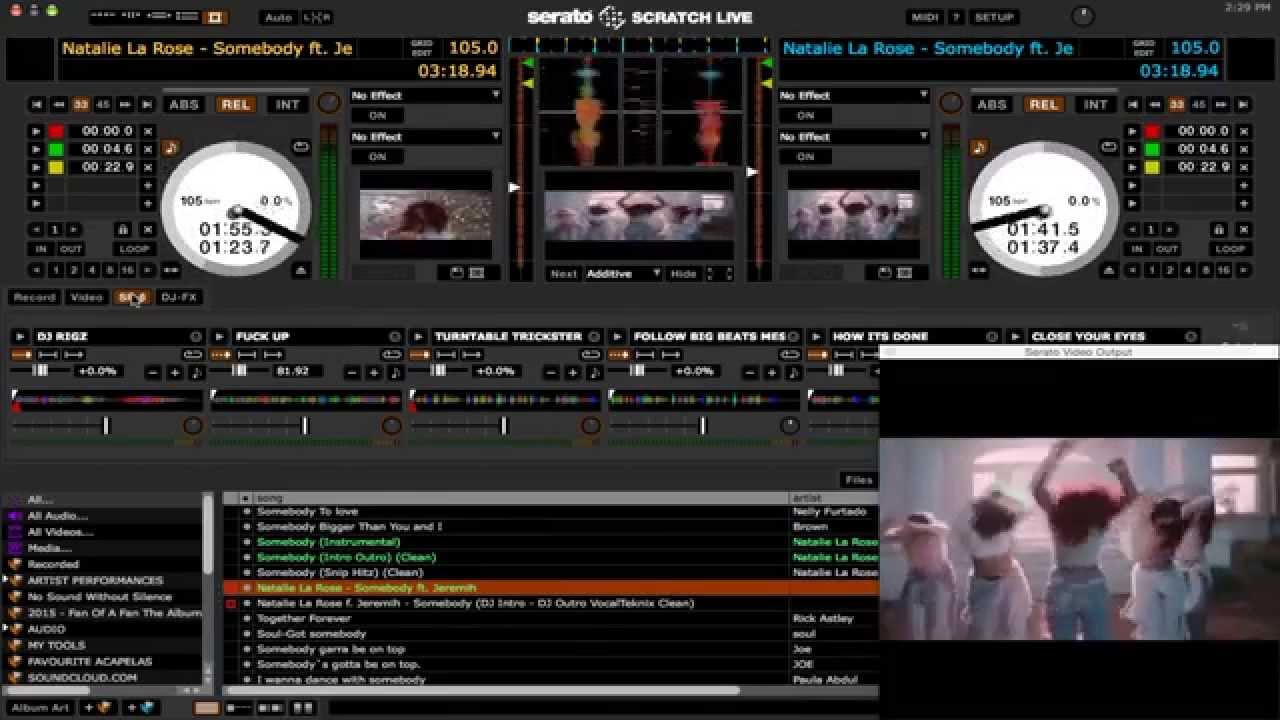Click next loop slot arrow on right deck
The image size is (1280, 720).
(1169, 229)
